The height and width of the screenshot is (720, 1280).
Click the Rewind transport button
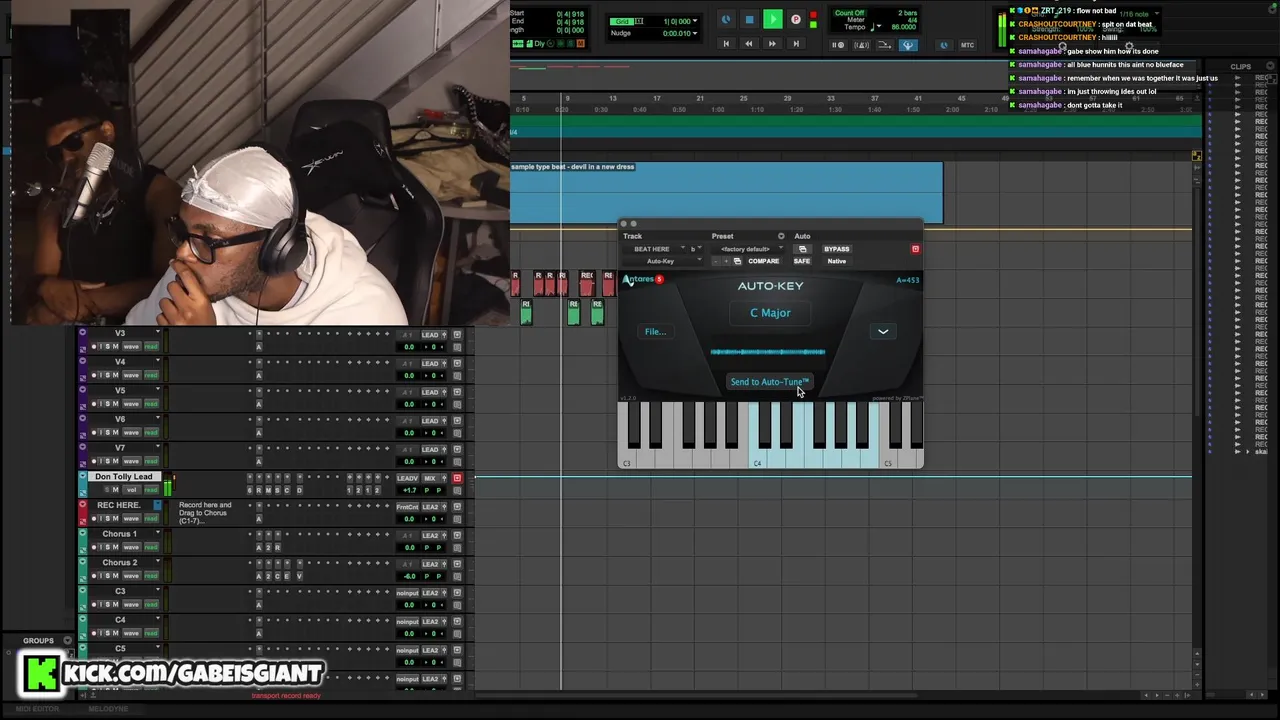(749, 44)
